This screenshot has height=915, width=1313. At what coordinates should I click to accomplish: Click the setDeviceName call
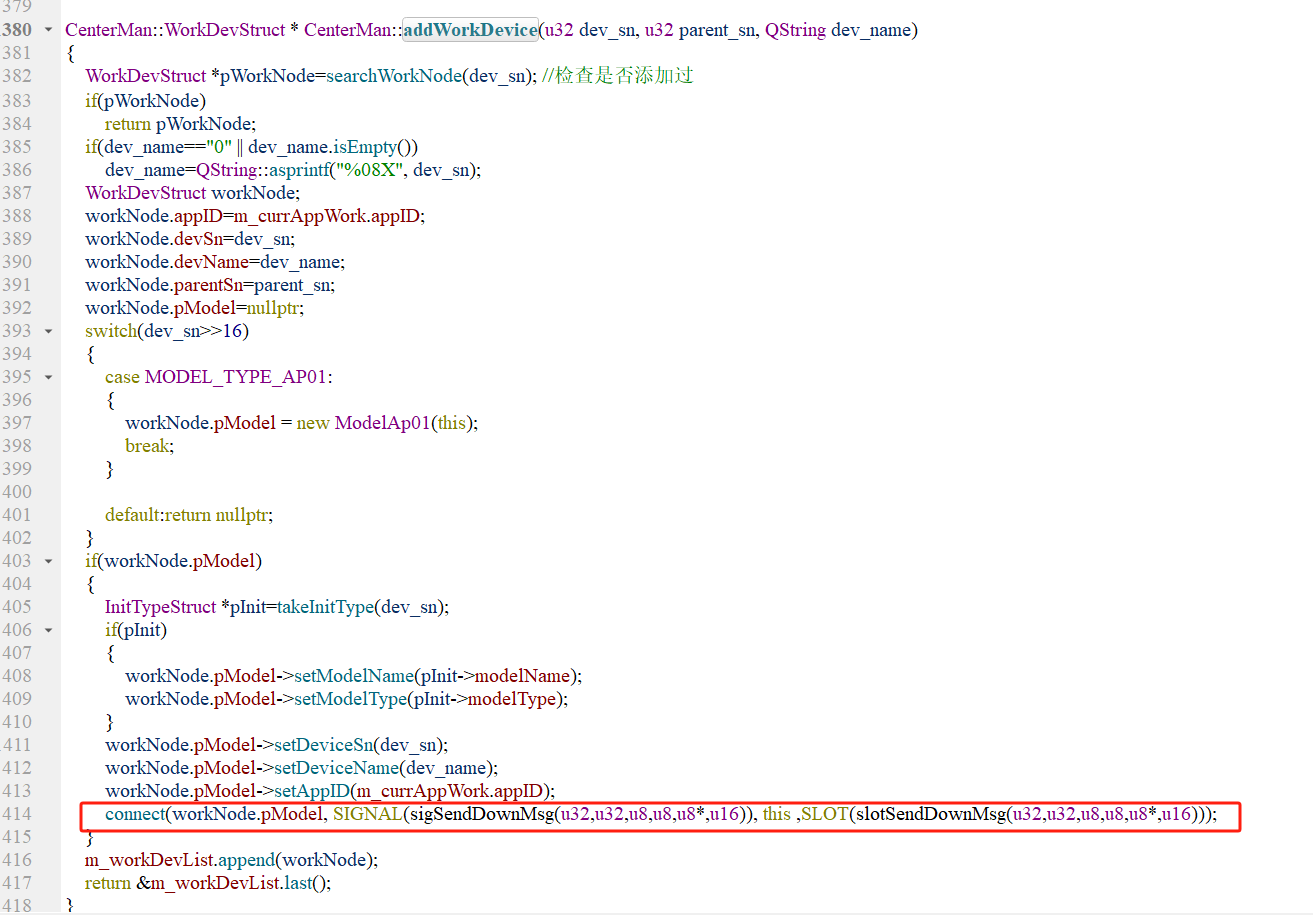[x=335, y=768]
